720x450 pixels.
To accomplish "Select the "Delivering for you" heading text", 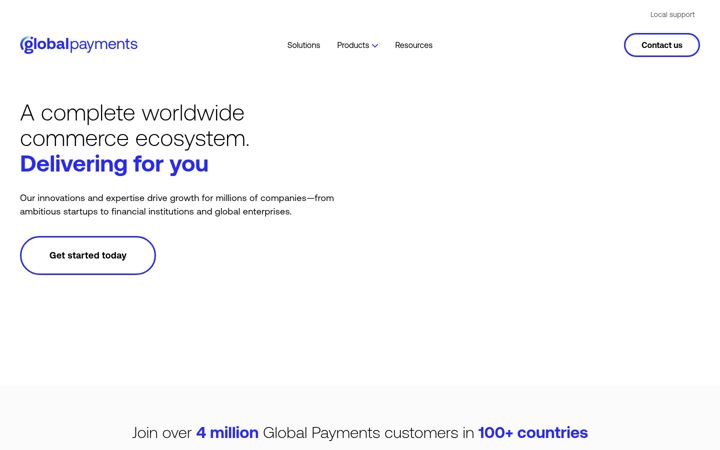I will (114, 164).
